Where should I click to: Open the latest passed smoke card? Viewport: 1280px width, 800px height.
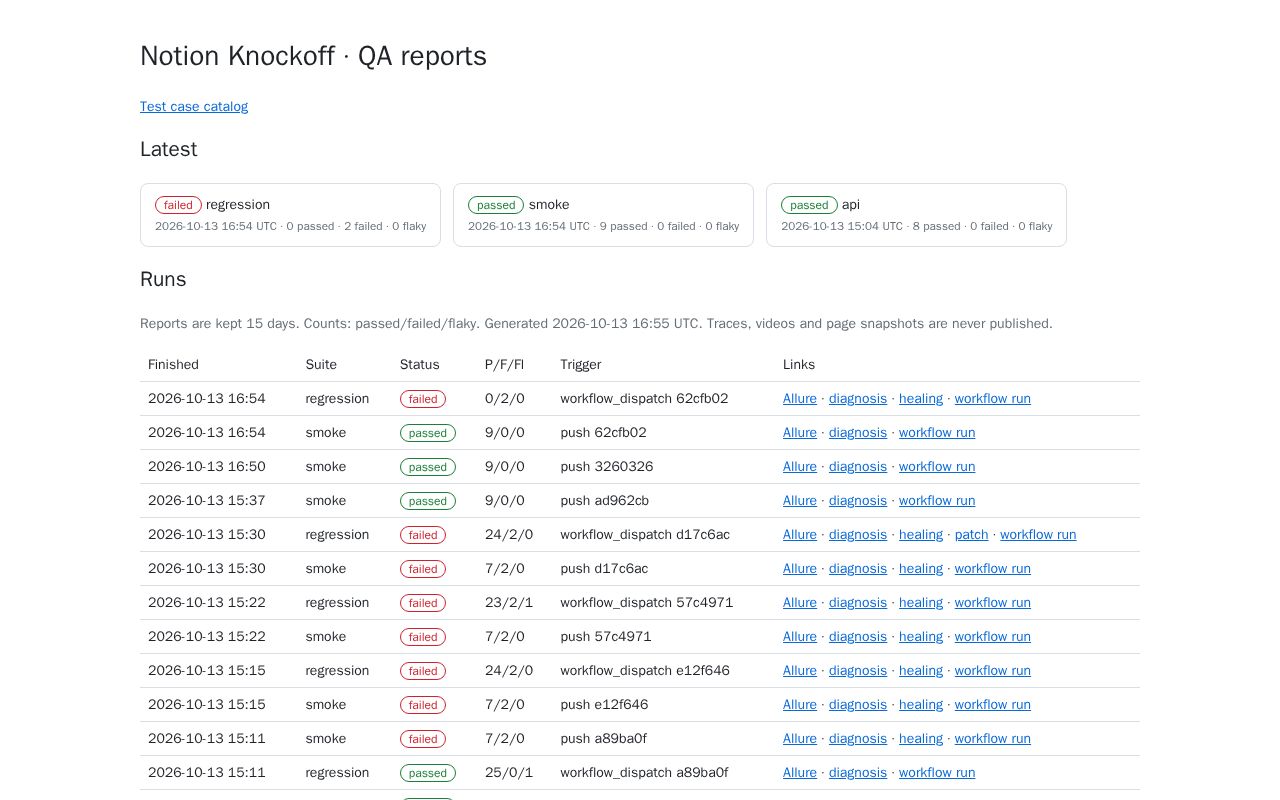tap(603, 215)
